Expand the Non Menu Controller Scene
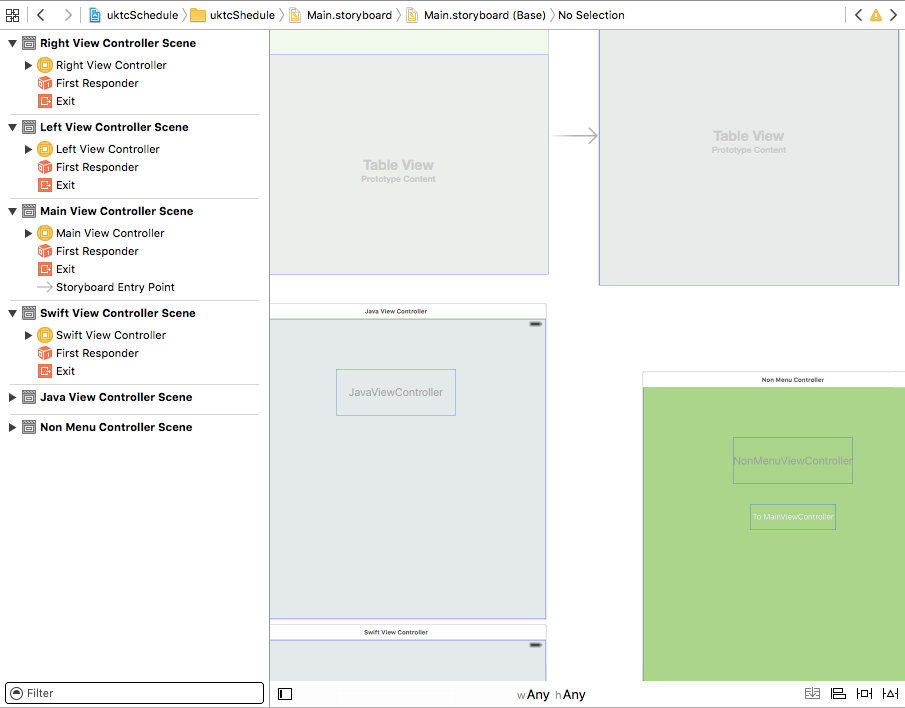The image size is (905, 708). (x=12, y=427)
